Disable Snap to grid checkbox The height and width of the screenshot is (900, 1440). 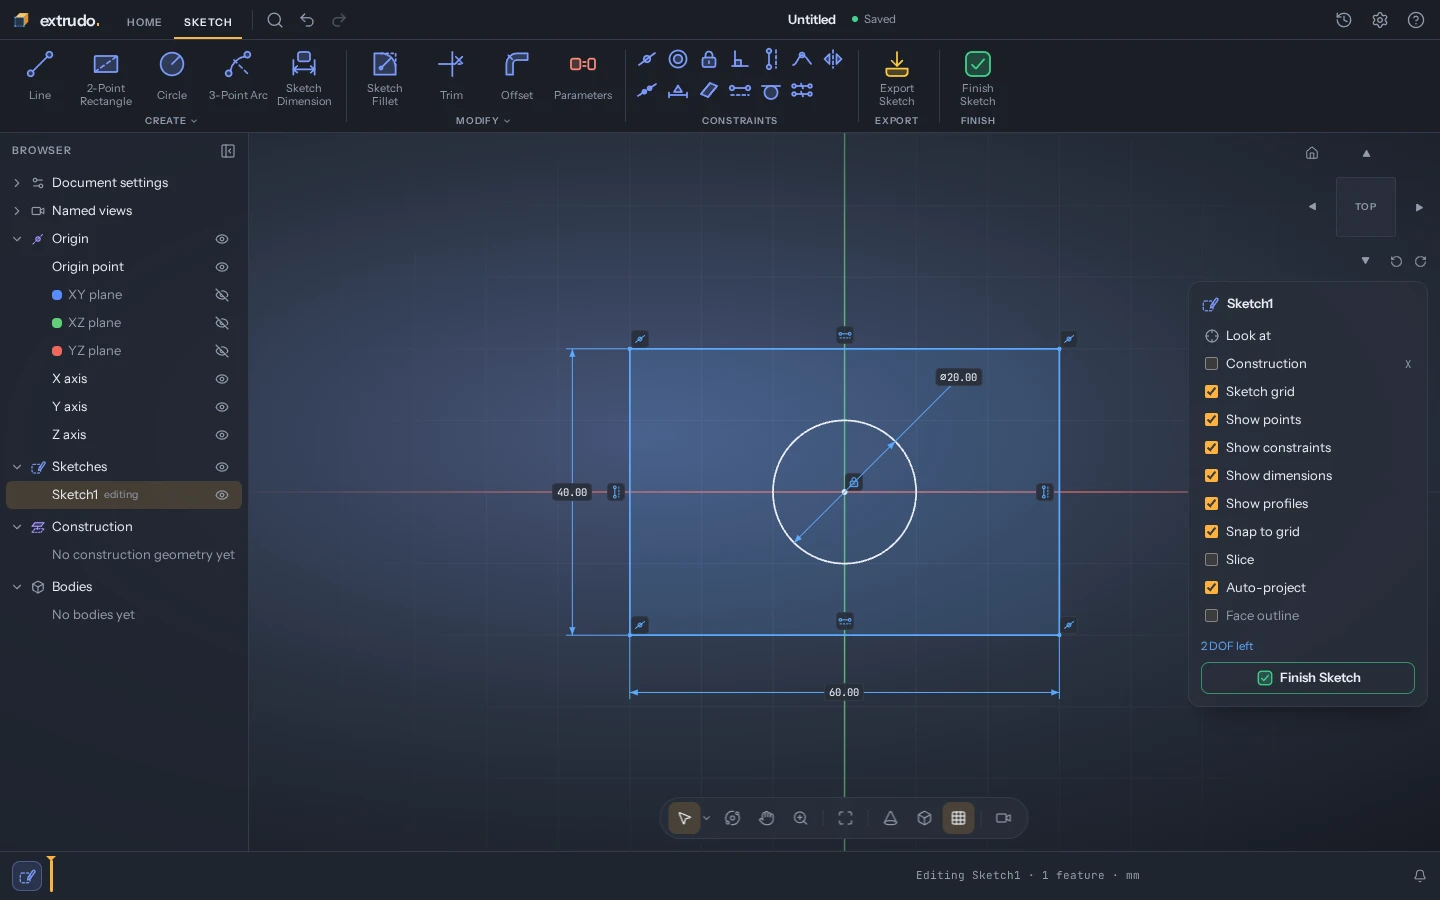coord(1212,532)
